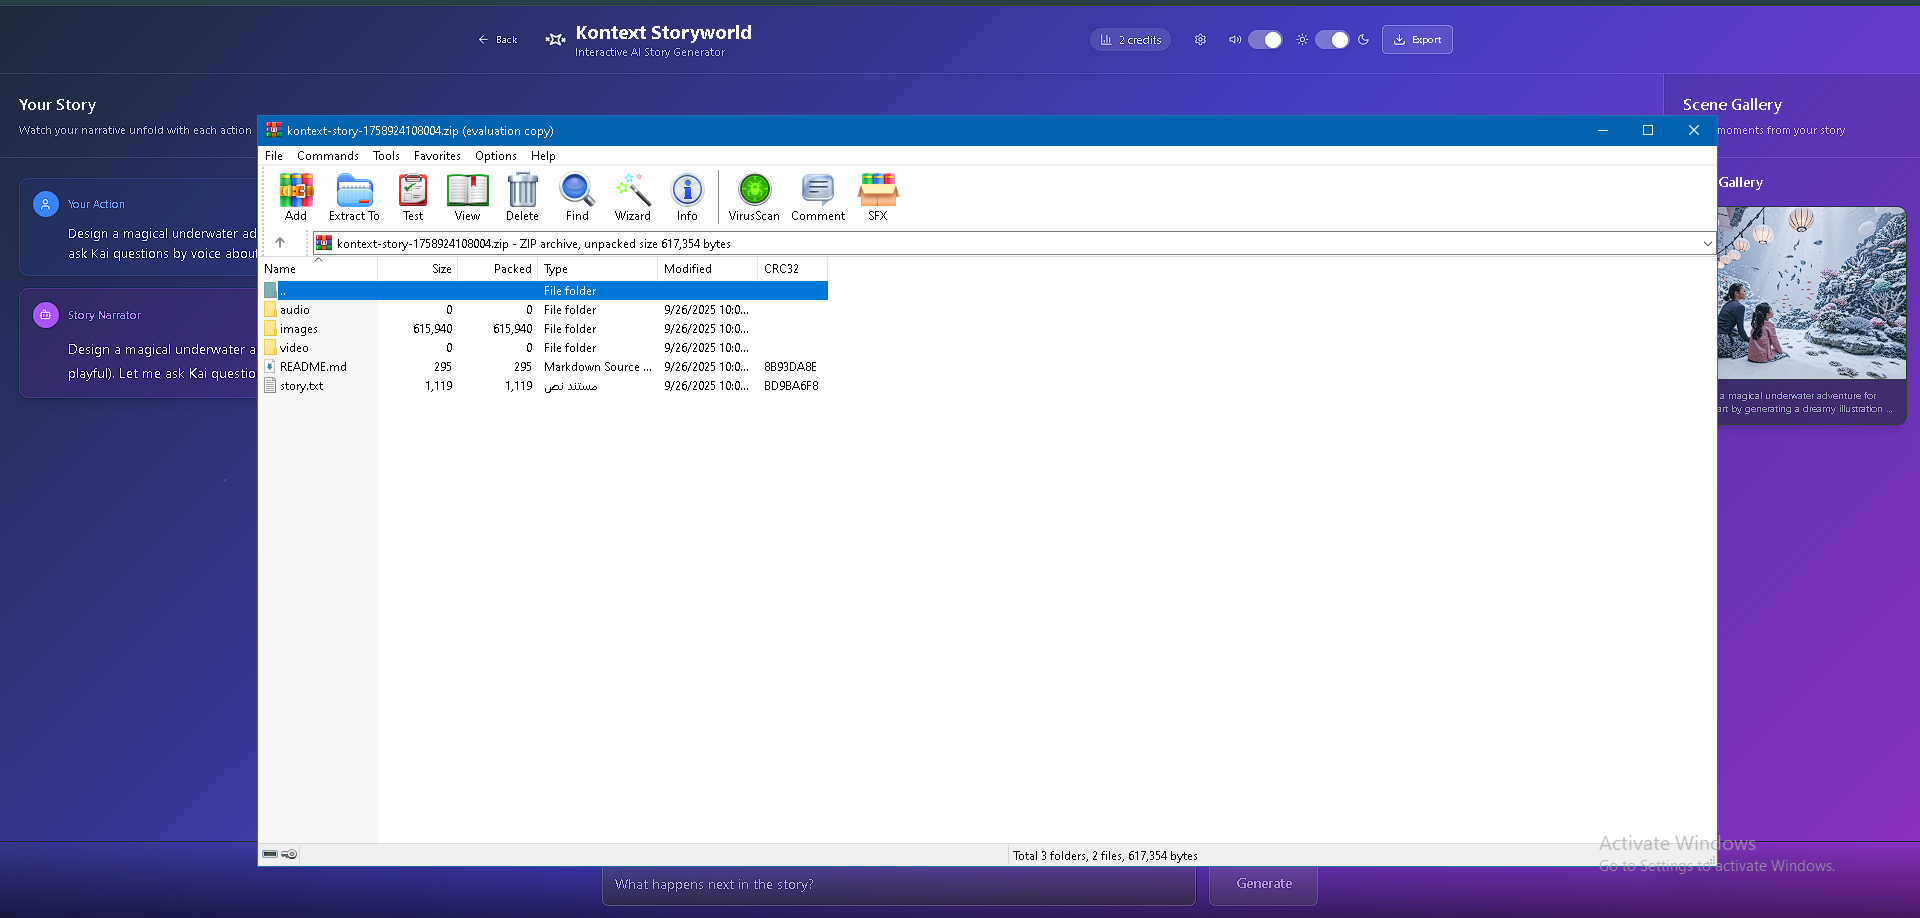Open the underwater scene gallery thumbnail
1920x918 pixels.
[x=1812, y=293]
